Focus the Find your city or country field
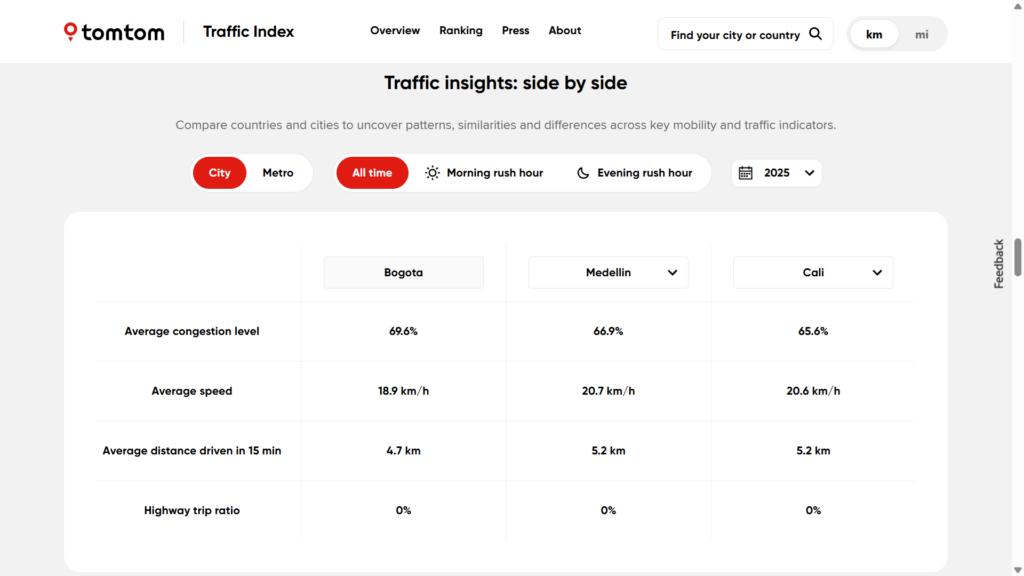1024x576 pixels. [735, 35]
